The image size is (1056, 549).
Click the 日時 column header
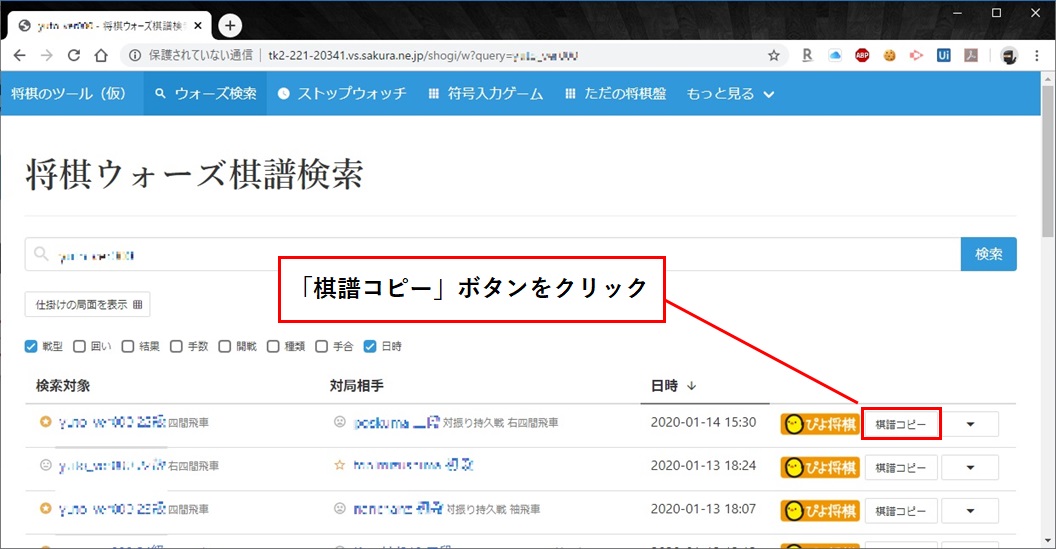pyautogui.click(x=665, y=386)
